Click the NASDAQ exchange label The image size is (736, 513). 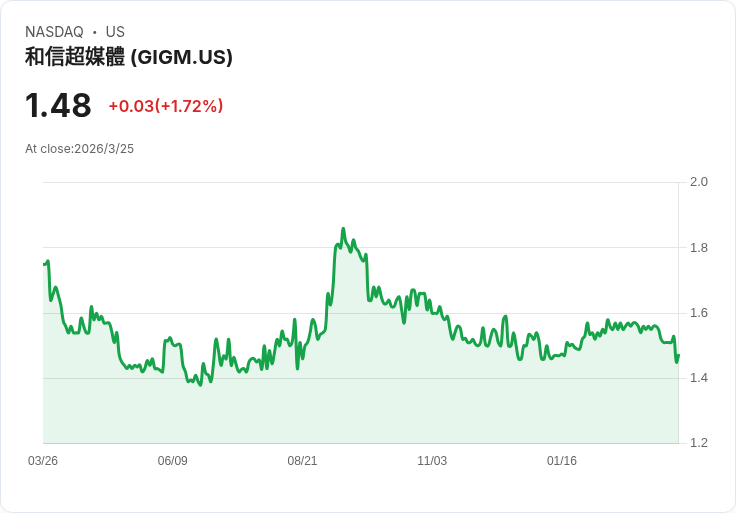(x=54, y=32)
